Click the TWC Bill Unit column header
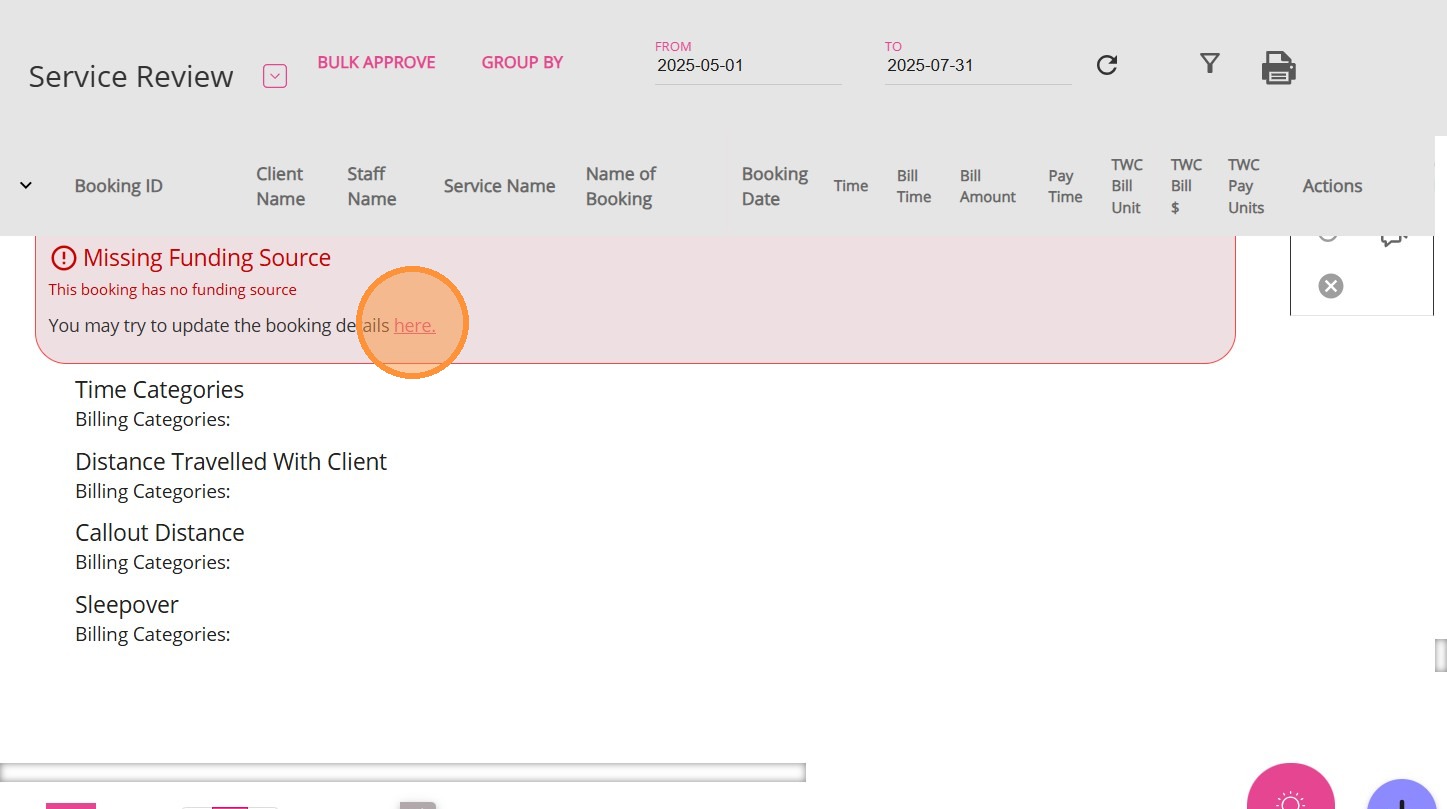 click(1127, 186)
